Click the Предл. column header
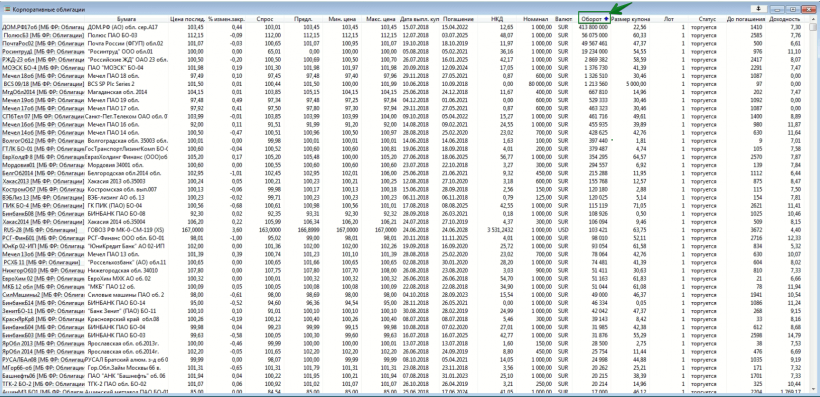 (x=302, y=19)
